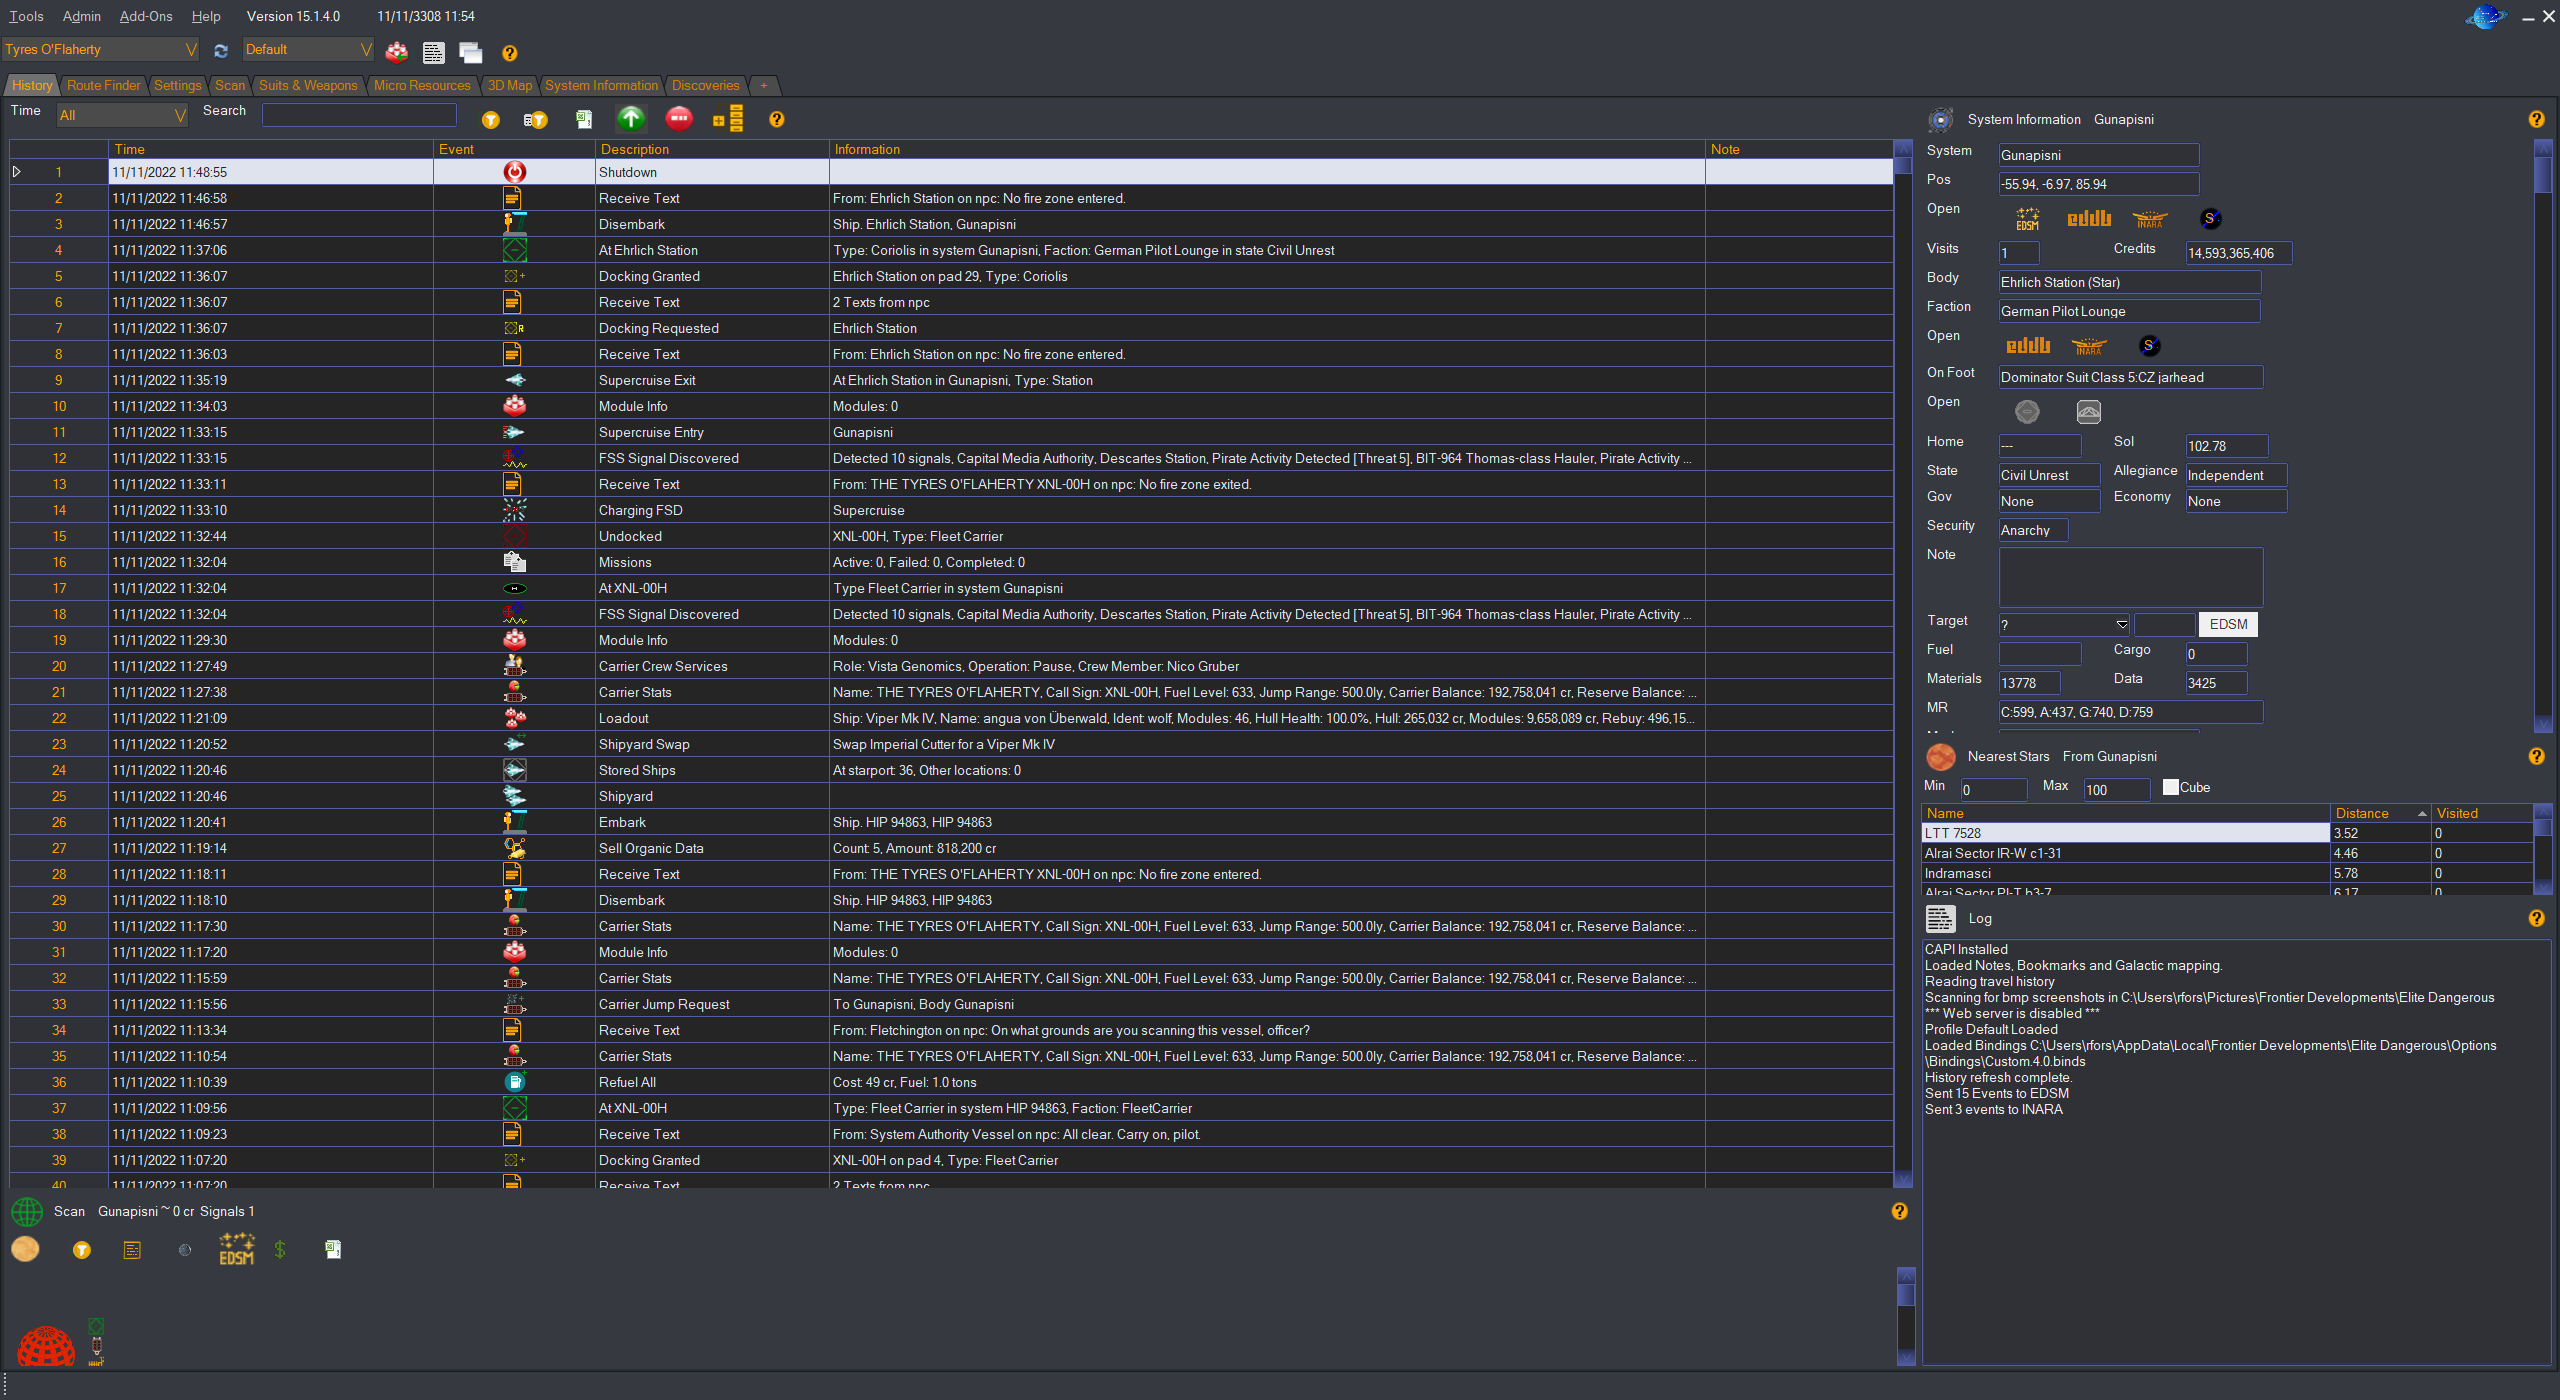Viewport: 2560px width, 1400px height.
Task: Open the event filter funnel icon
Action: click(490, 120)
